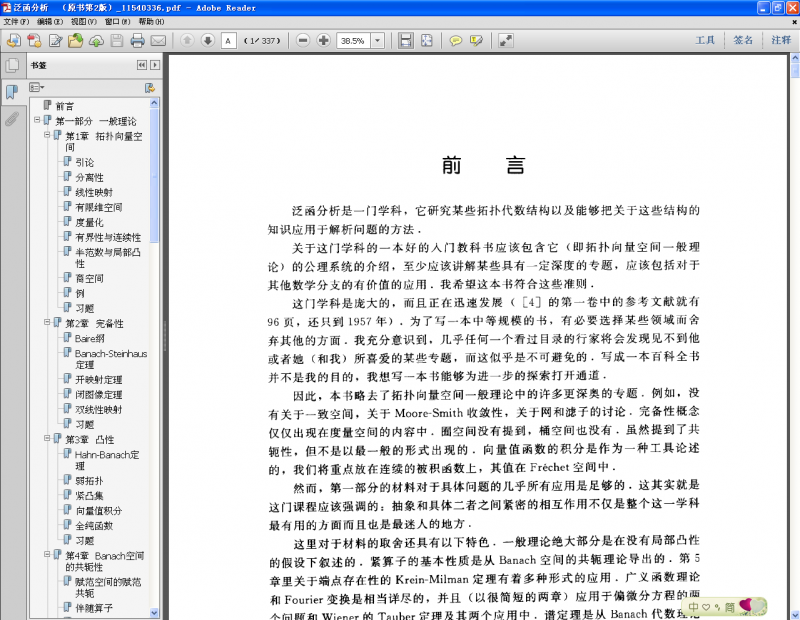Image resolution: width=800 pixels, height=620 pixels.
Task: Collapse the 第4章 Banach空间的共轭性 node
Action: point(47,554)
